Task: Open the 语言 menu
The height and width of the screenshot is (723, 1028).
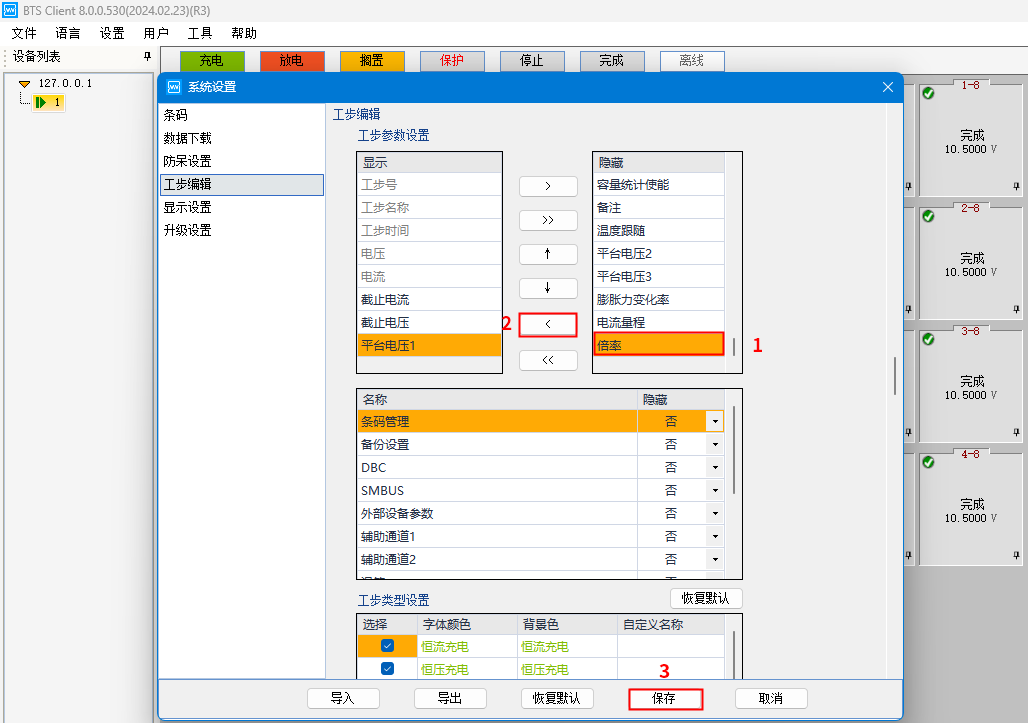Action: [68, 33]
